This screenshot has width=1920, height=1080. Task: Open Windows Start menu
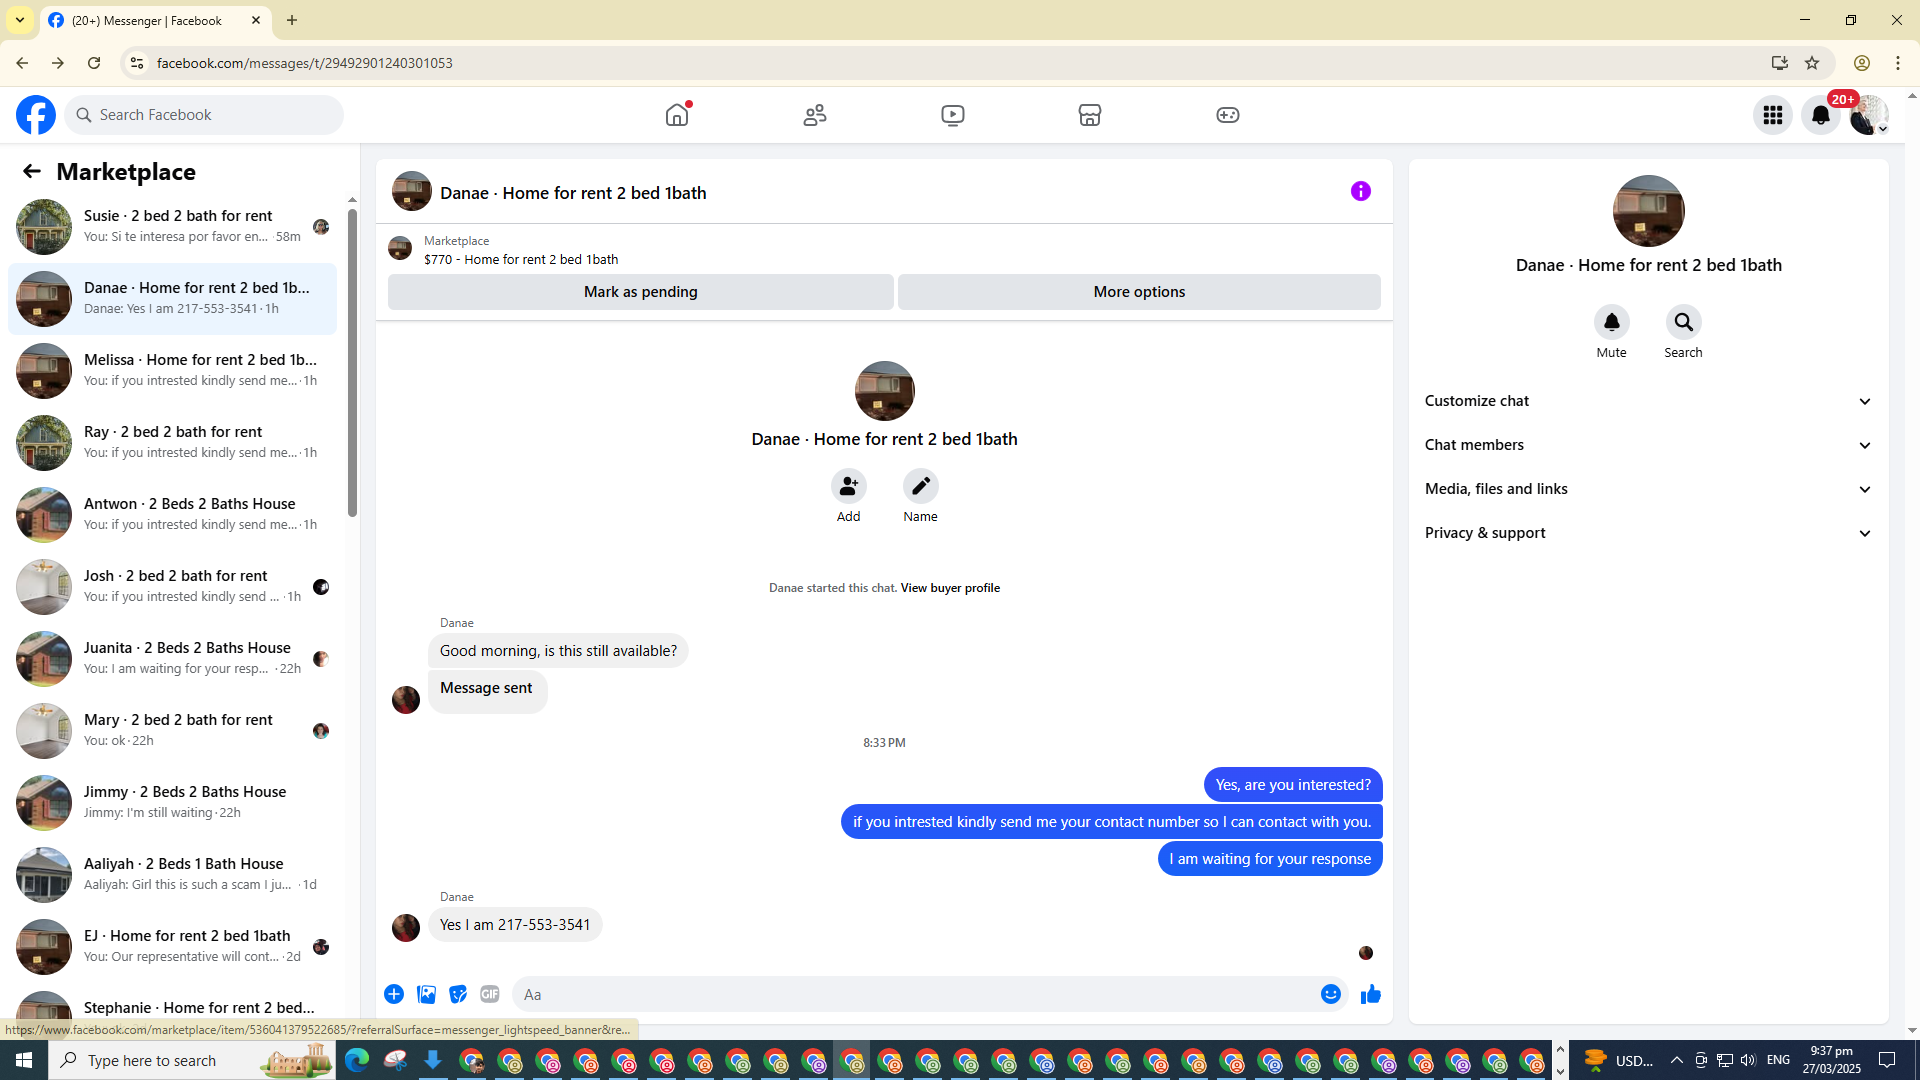coord(24,1060)
